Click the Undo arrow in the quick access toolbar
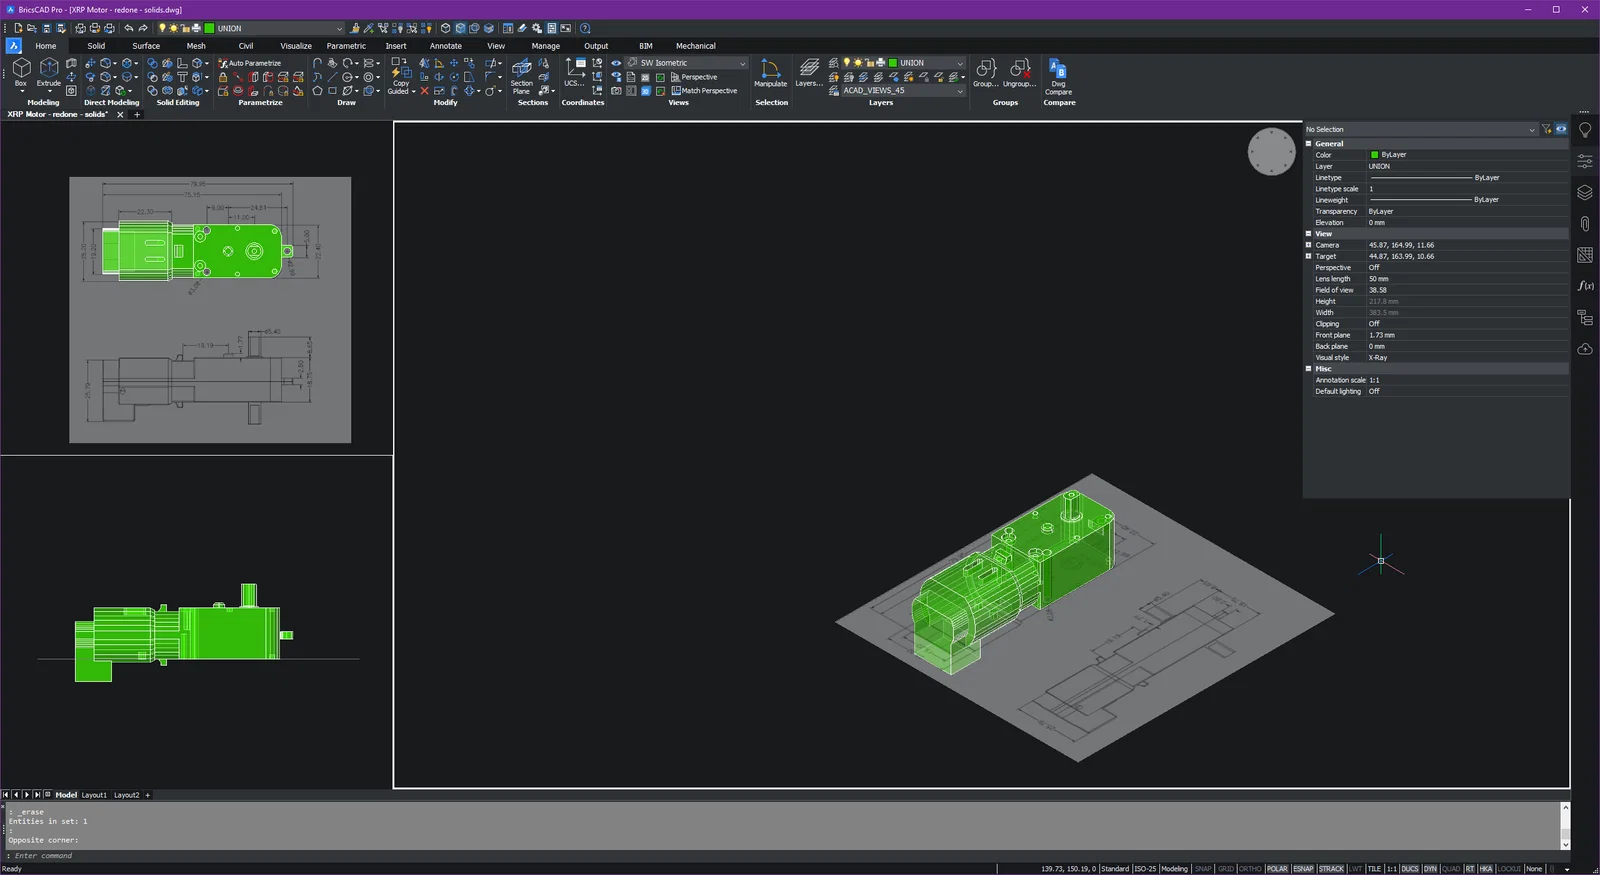Image resolution: width=1600 pixels, height=875 pixels. pyautogui.click(x=129, y=28)
